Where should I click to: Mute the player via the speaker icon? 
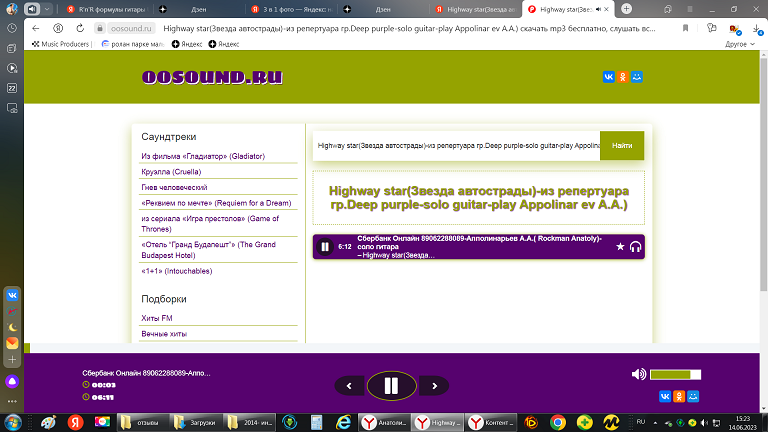click(638, 374)
